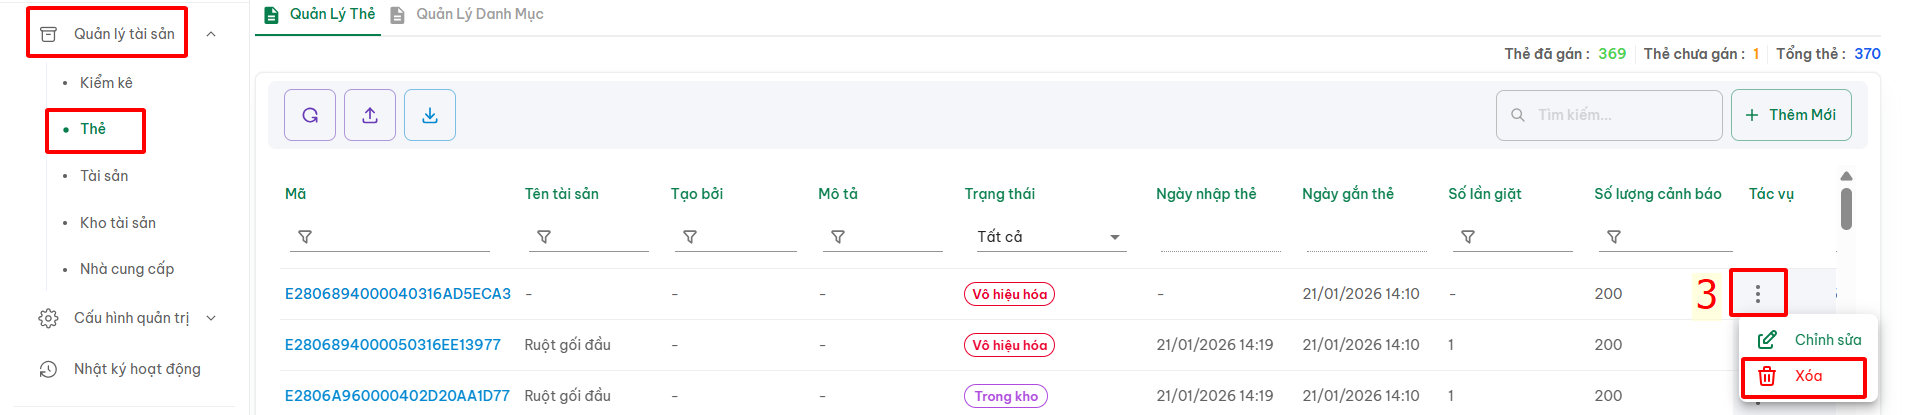Image resolution: width=1920 pixels, height=415 pixels.
Task: Click filter icon under Tên tài sản column
Action: (x=544, y=237)
